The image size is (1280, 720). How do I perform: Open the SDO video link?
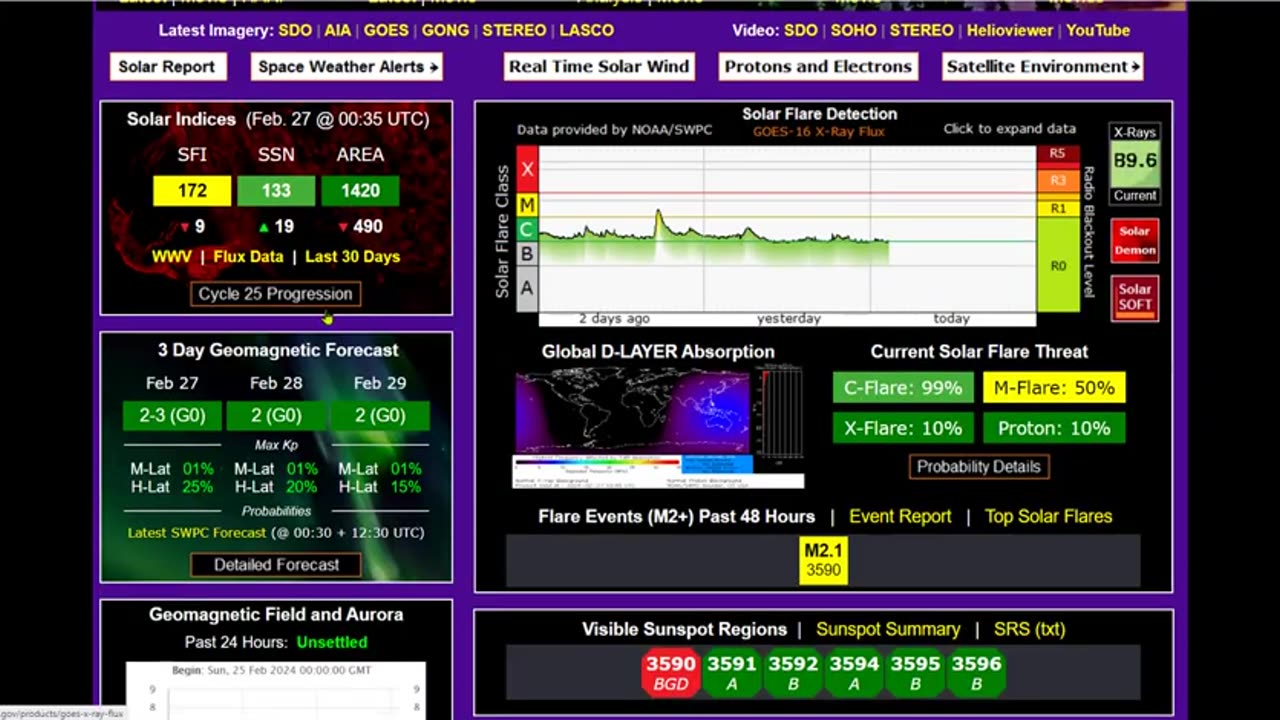click(801, 30)
